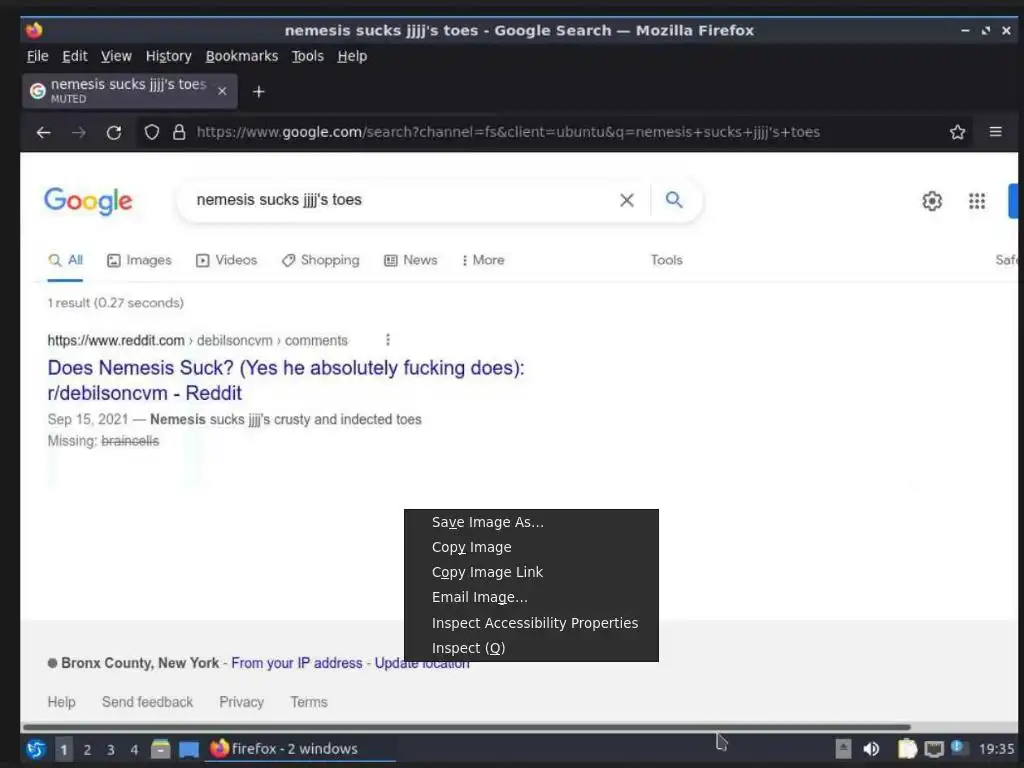
Task: Choose Save Image As from context menu
Action: pyautogui.click(x=531, y=522)
